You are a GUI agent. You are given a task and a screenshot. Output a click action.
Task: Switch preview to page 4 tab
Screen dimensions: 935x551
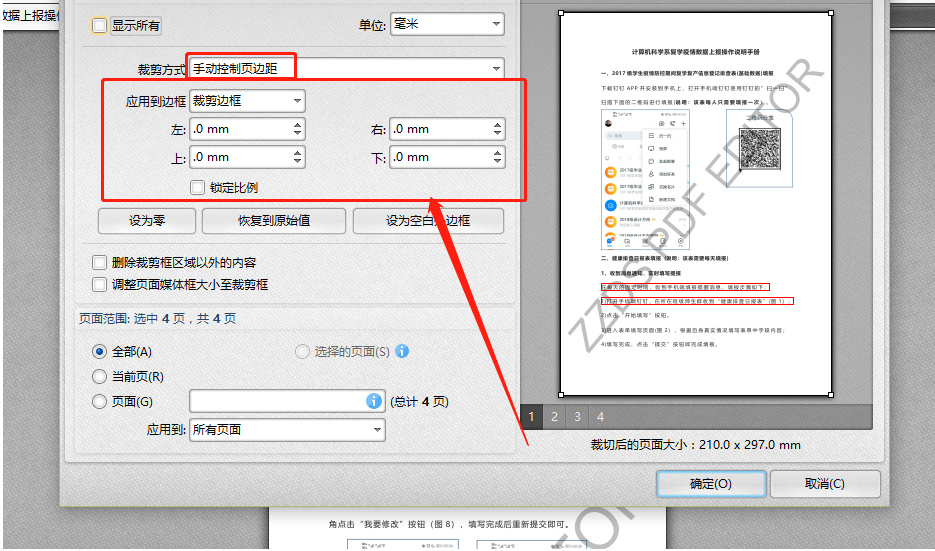pos(600,417)
